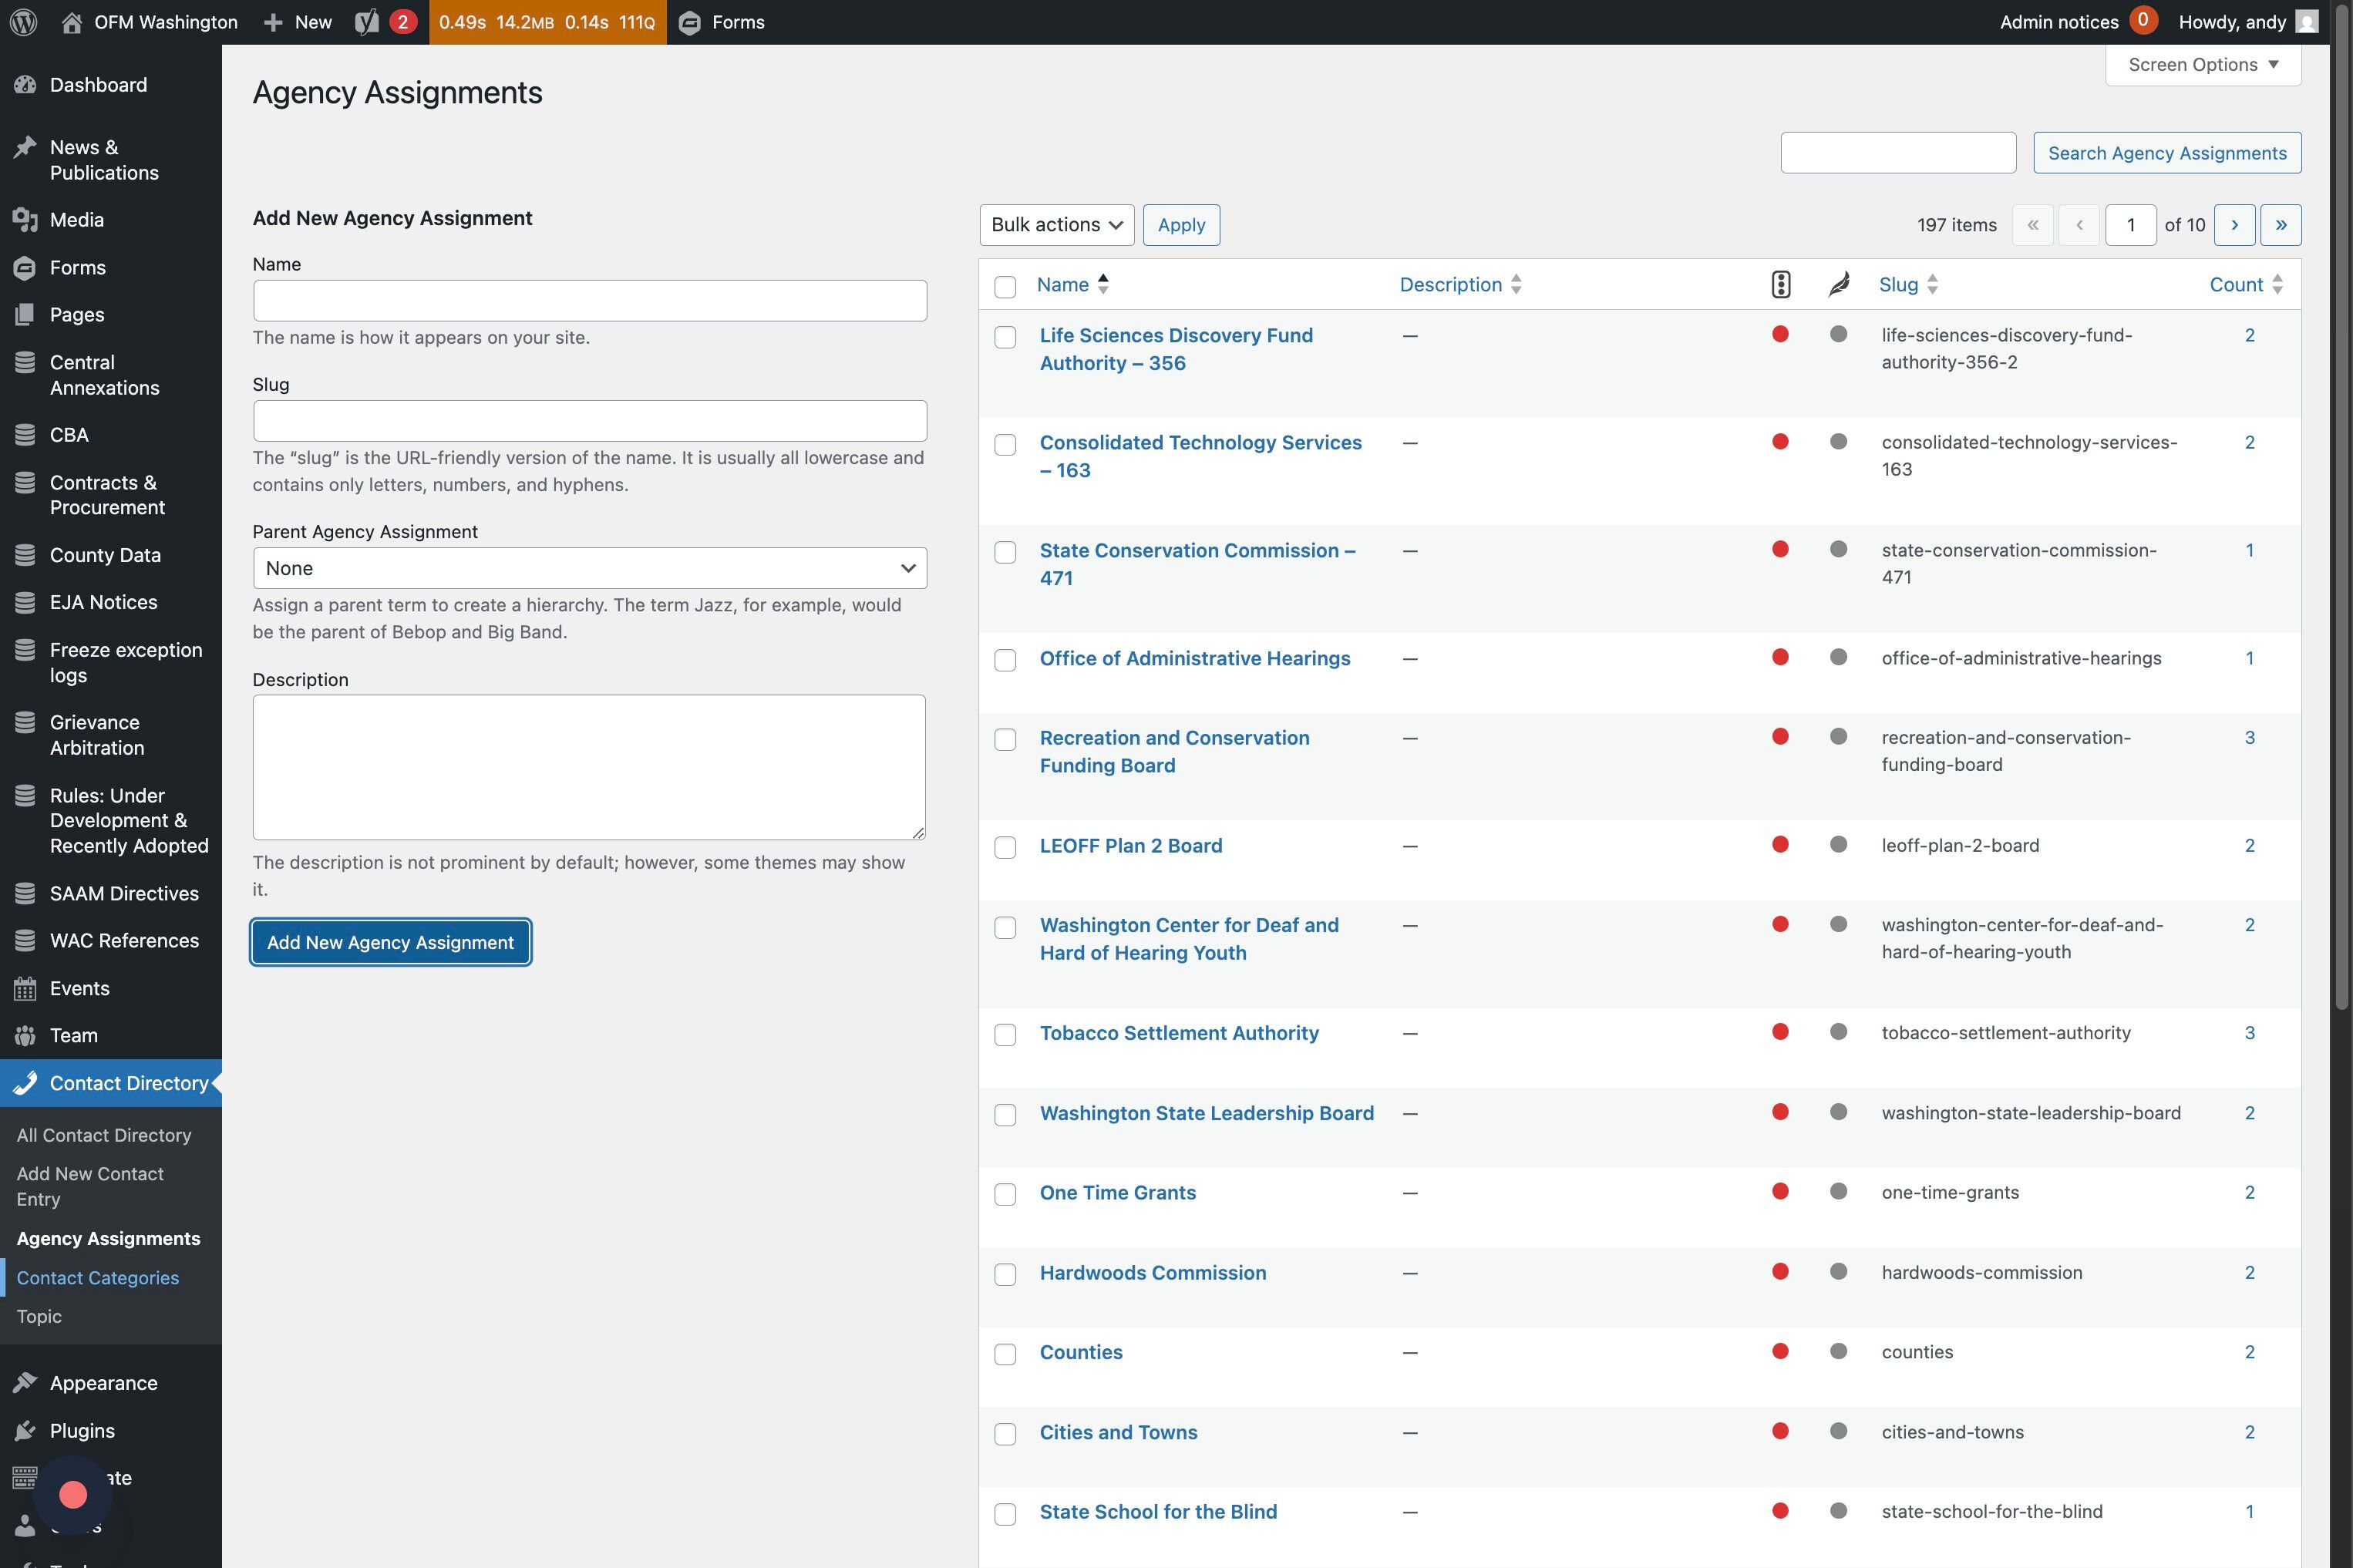2353x1568 pixels.
Task: Click the OFM Washington home icon
Action: [x=71, y=22]
